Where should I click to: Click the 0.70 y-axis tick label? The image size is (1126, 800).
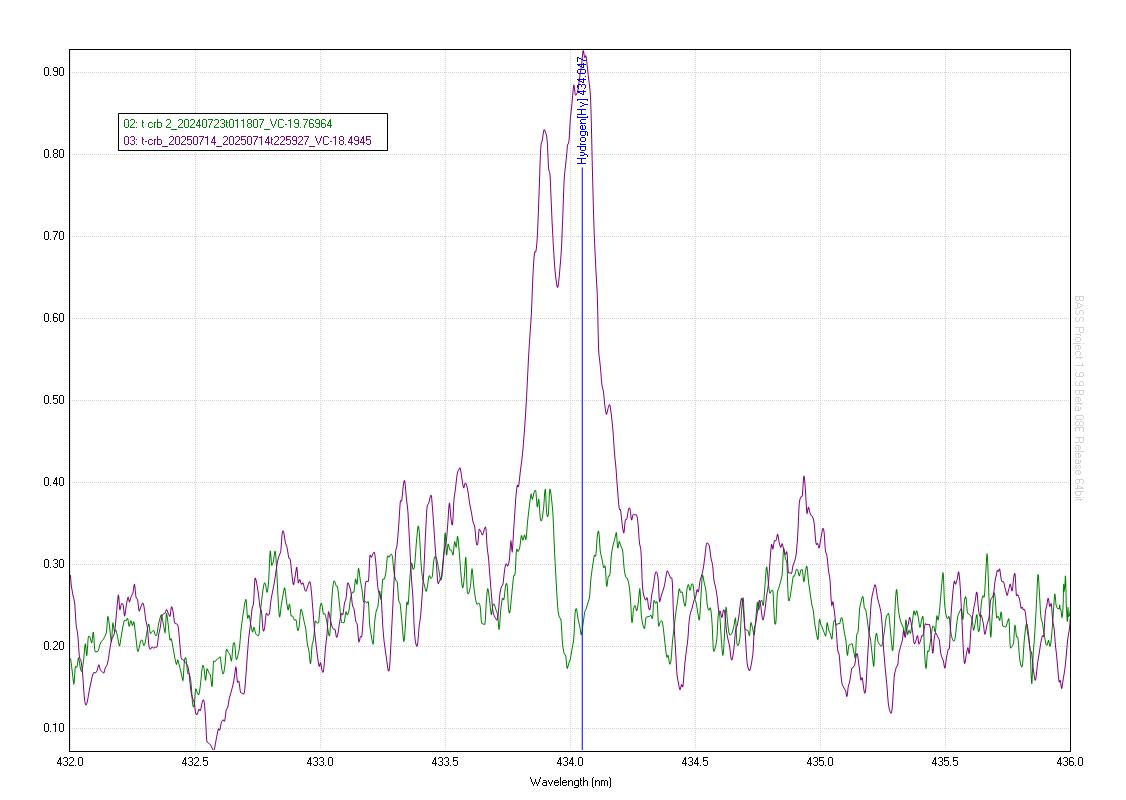[54, 236]
